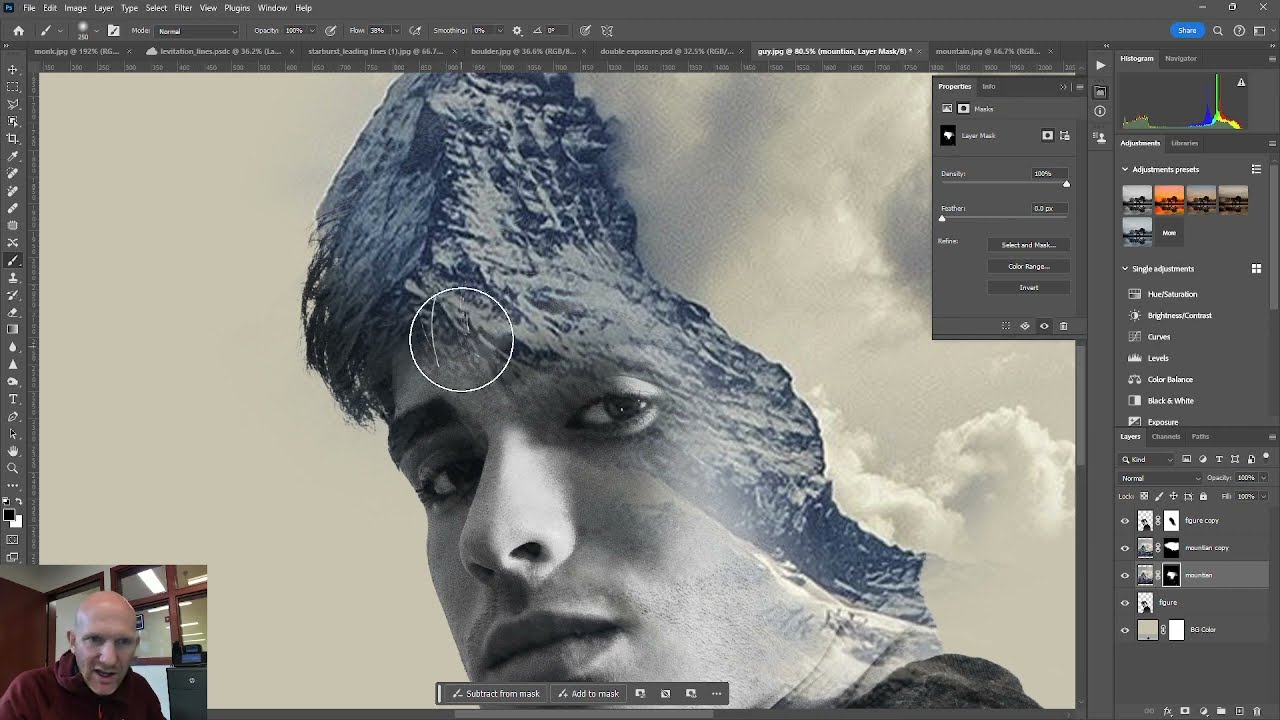The image size is (1280, 720).
Task: Go to the Home screen icon
Action: click(18, 31)
